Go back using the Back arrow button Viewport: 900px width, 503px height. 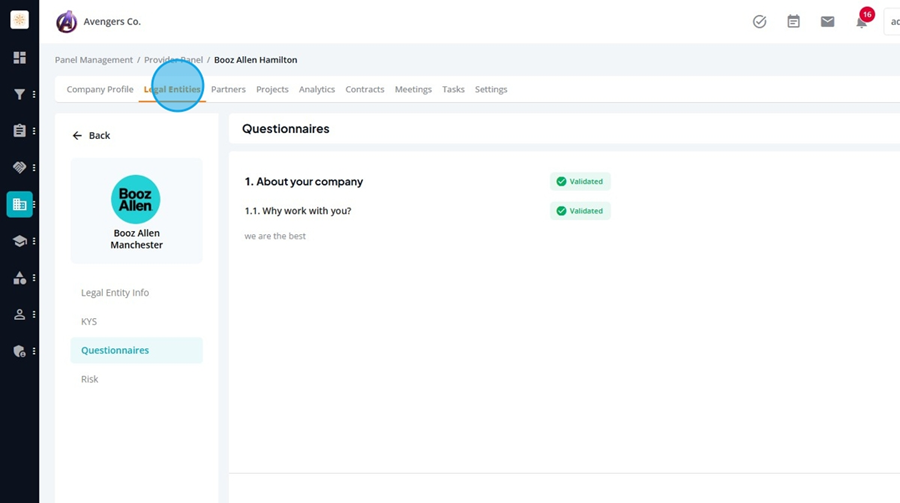coord(91,136)
